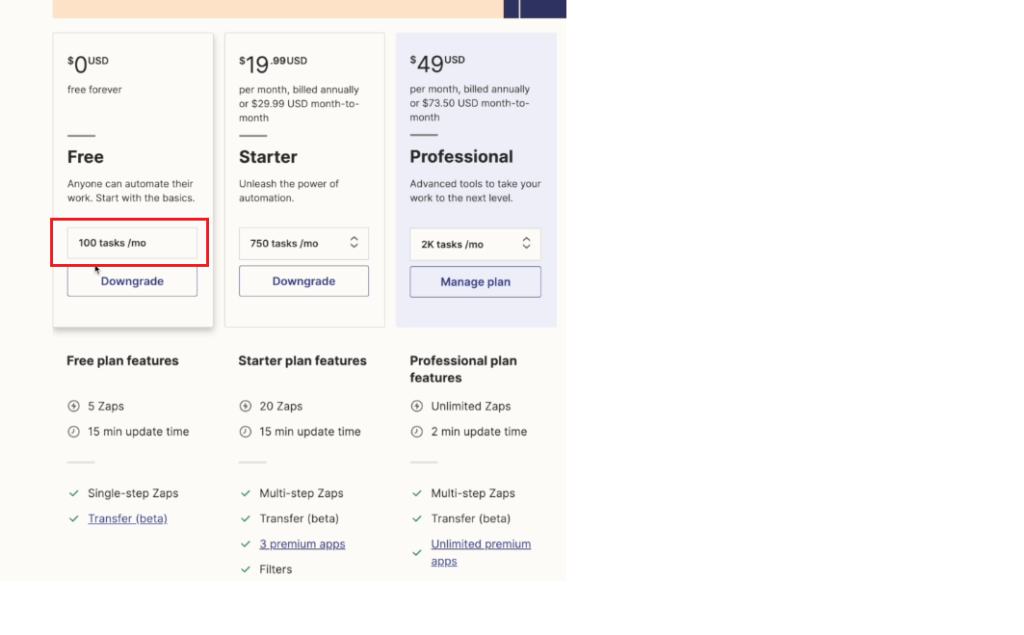The width and height of the screenshot is (1024, 635).
Task: Click the checkmark beside Professional Multi-step Zaps
Action: (x=417, y=493)
